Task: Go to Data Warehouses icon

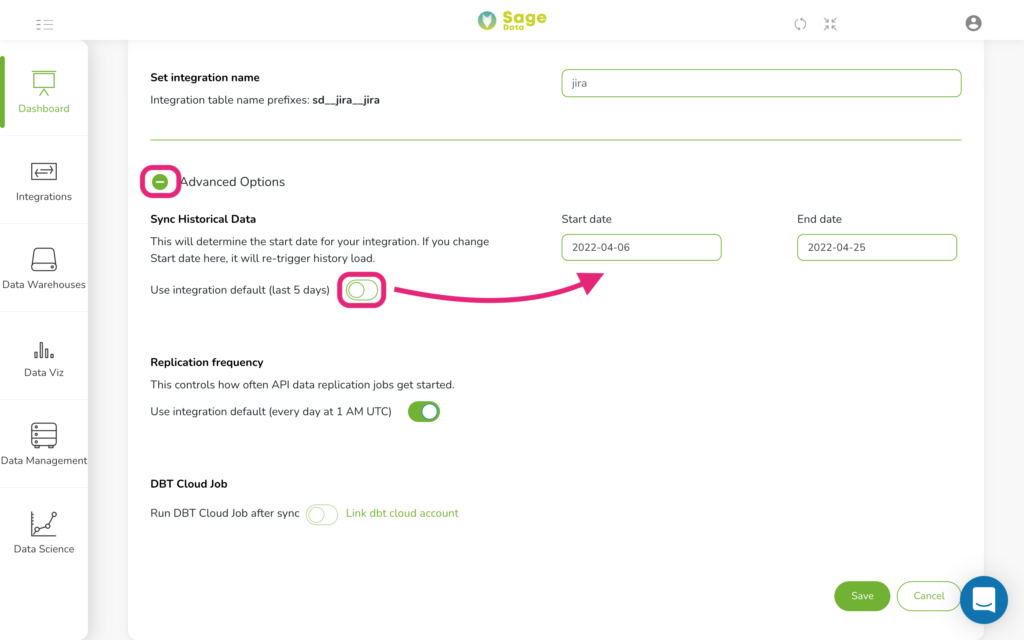Action: pyautogui.click(x=44, y=259)
